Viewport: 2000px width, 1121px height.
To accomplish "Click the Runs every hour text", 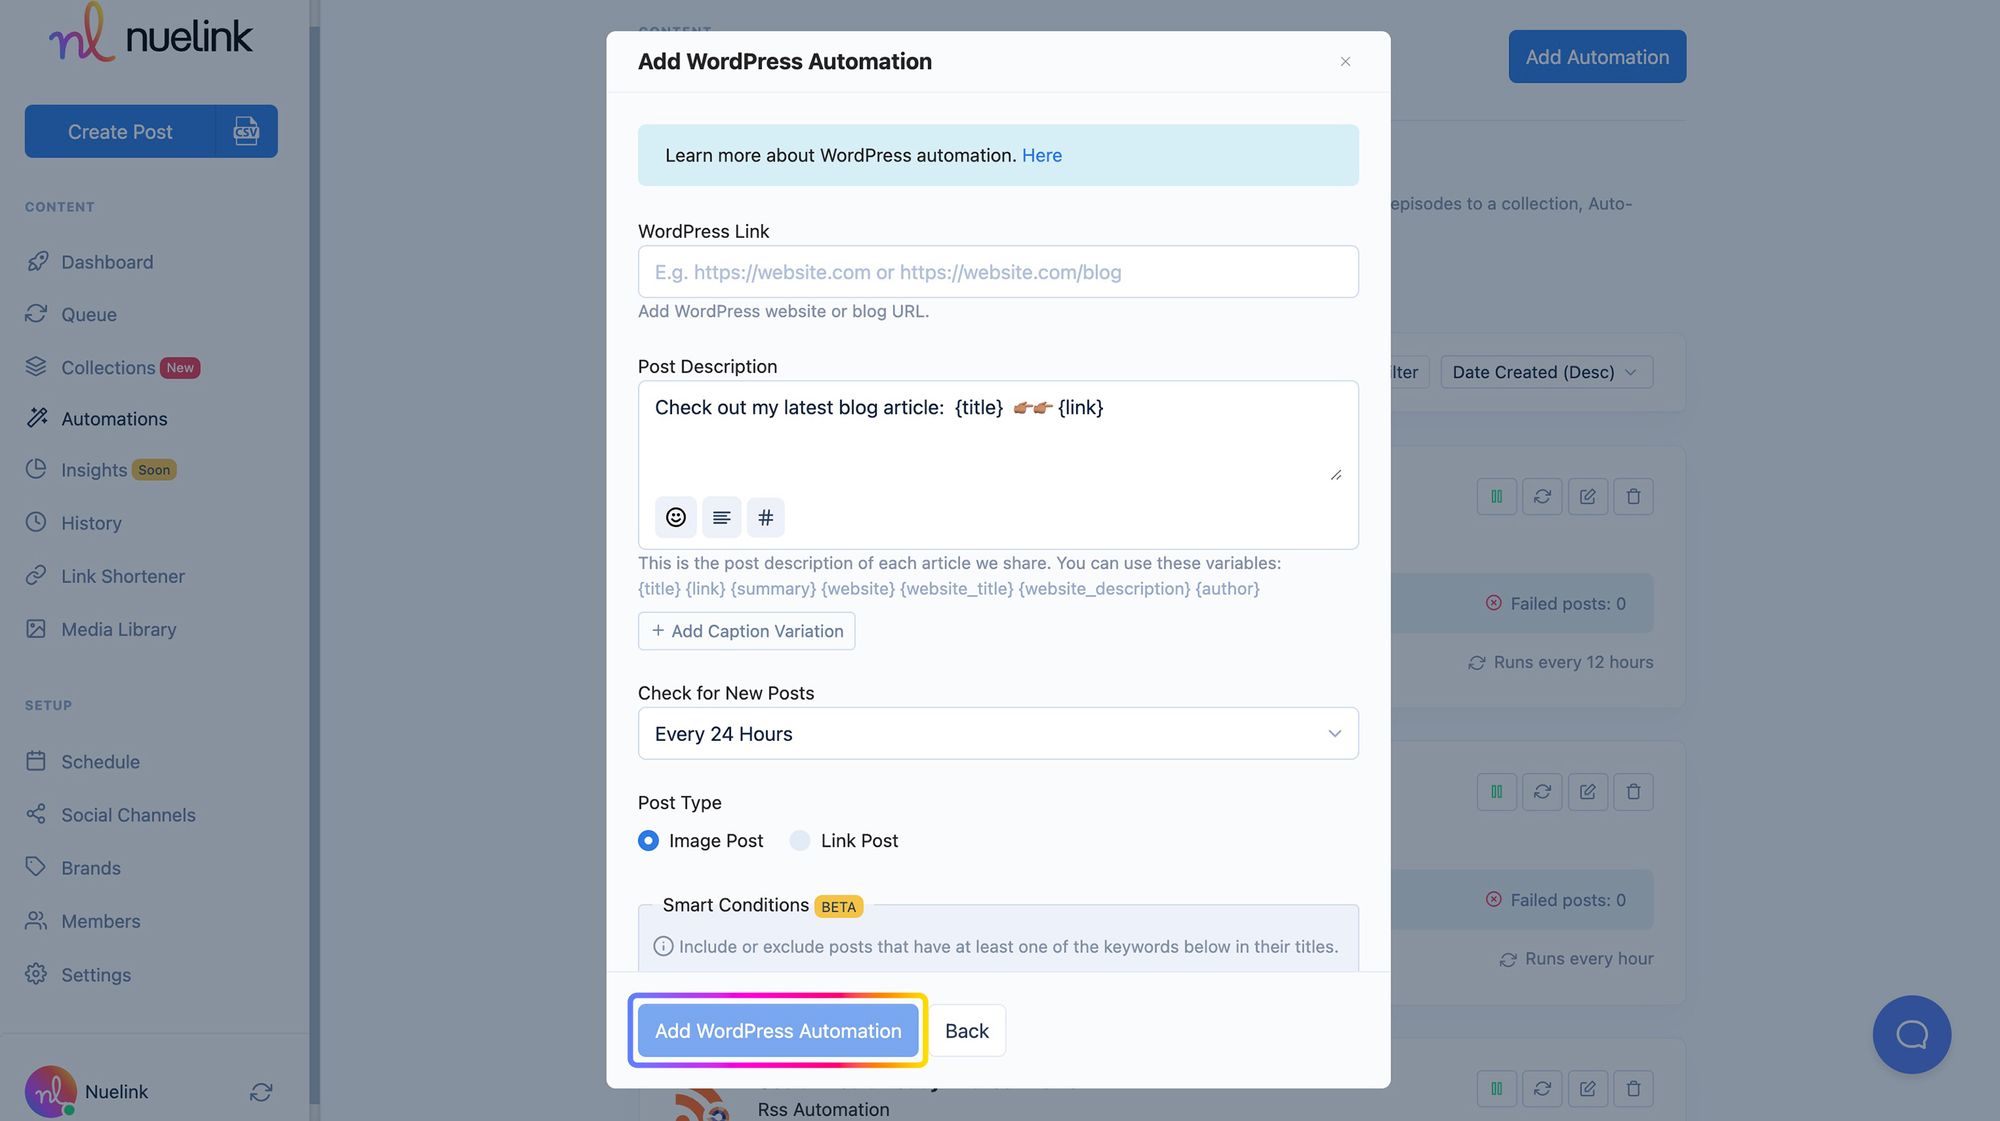I will (x=1589, y=959).
